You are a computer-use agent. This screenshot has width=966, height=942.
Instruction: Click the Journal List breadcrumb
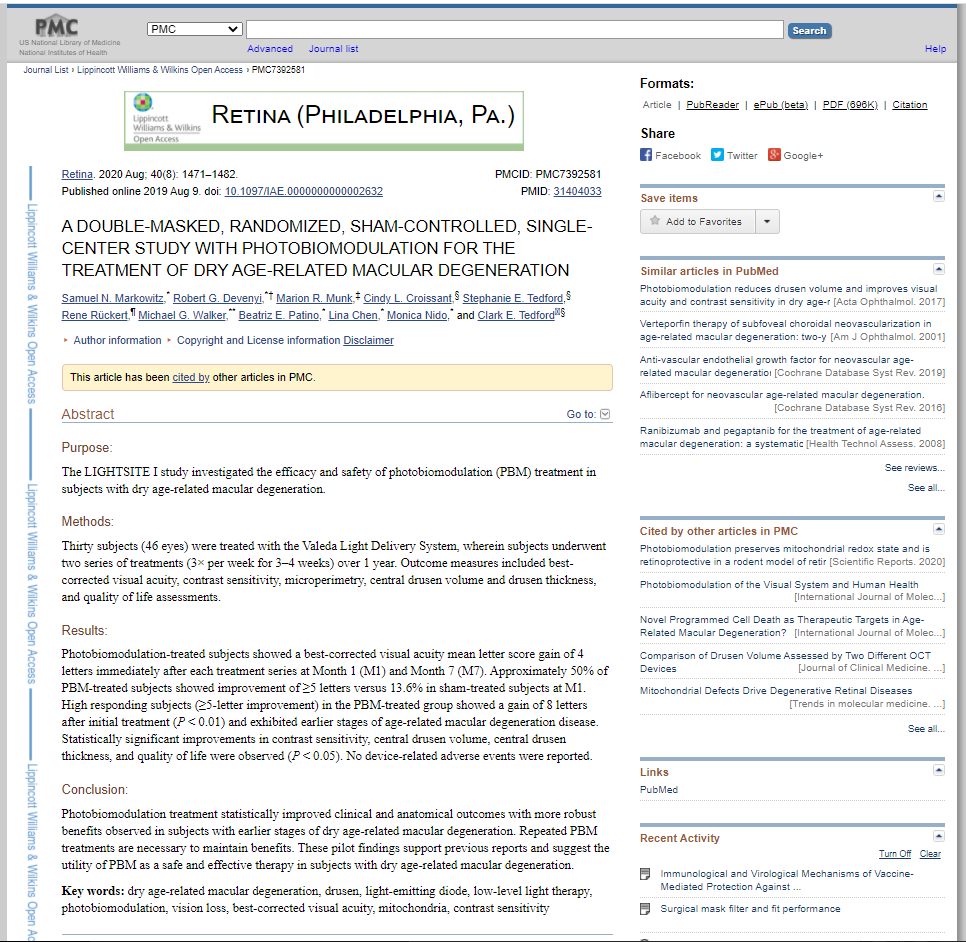[46, 70]
